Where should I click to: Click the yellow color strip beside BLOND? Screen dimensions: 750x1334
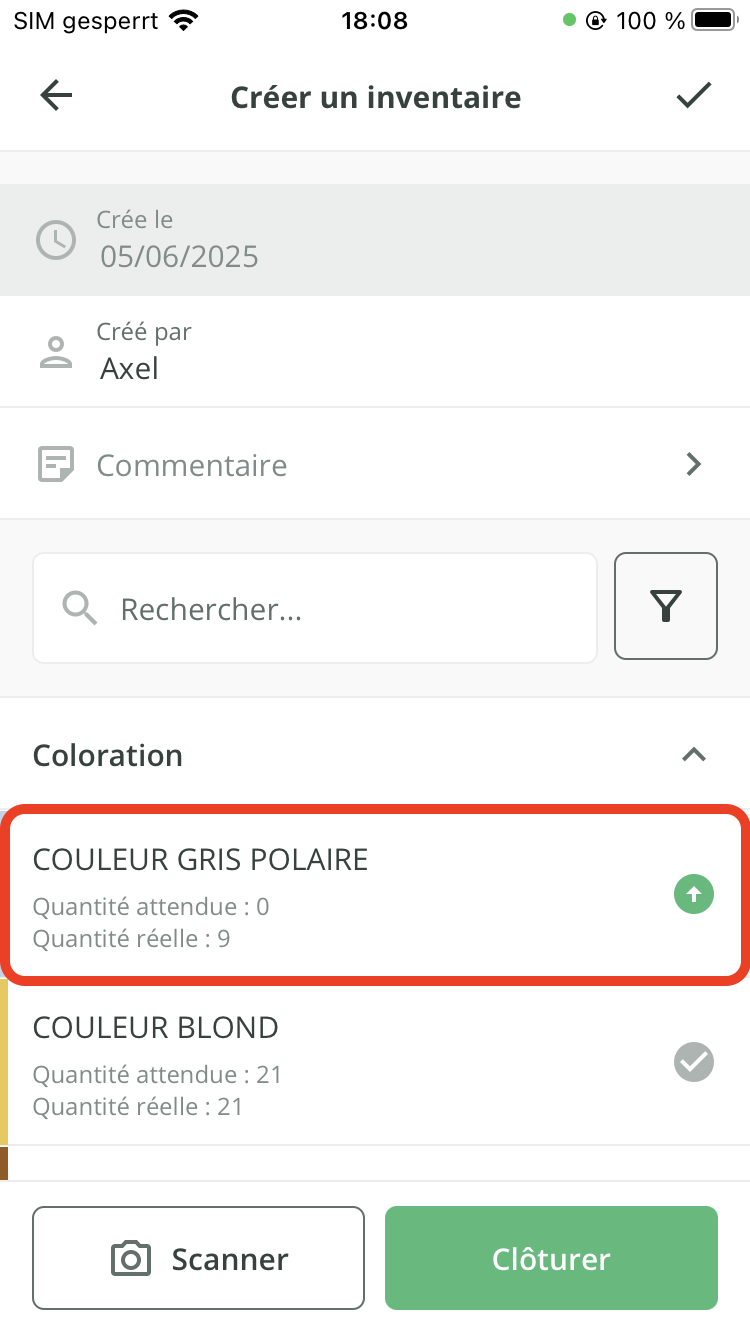point(4,1062)
